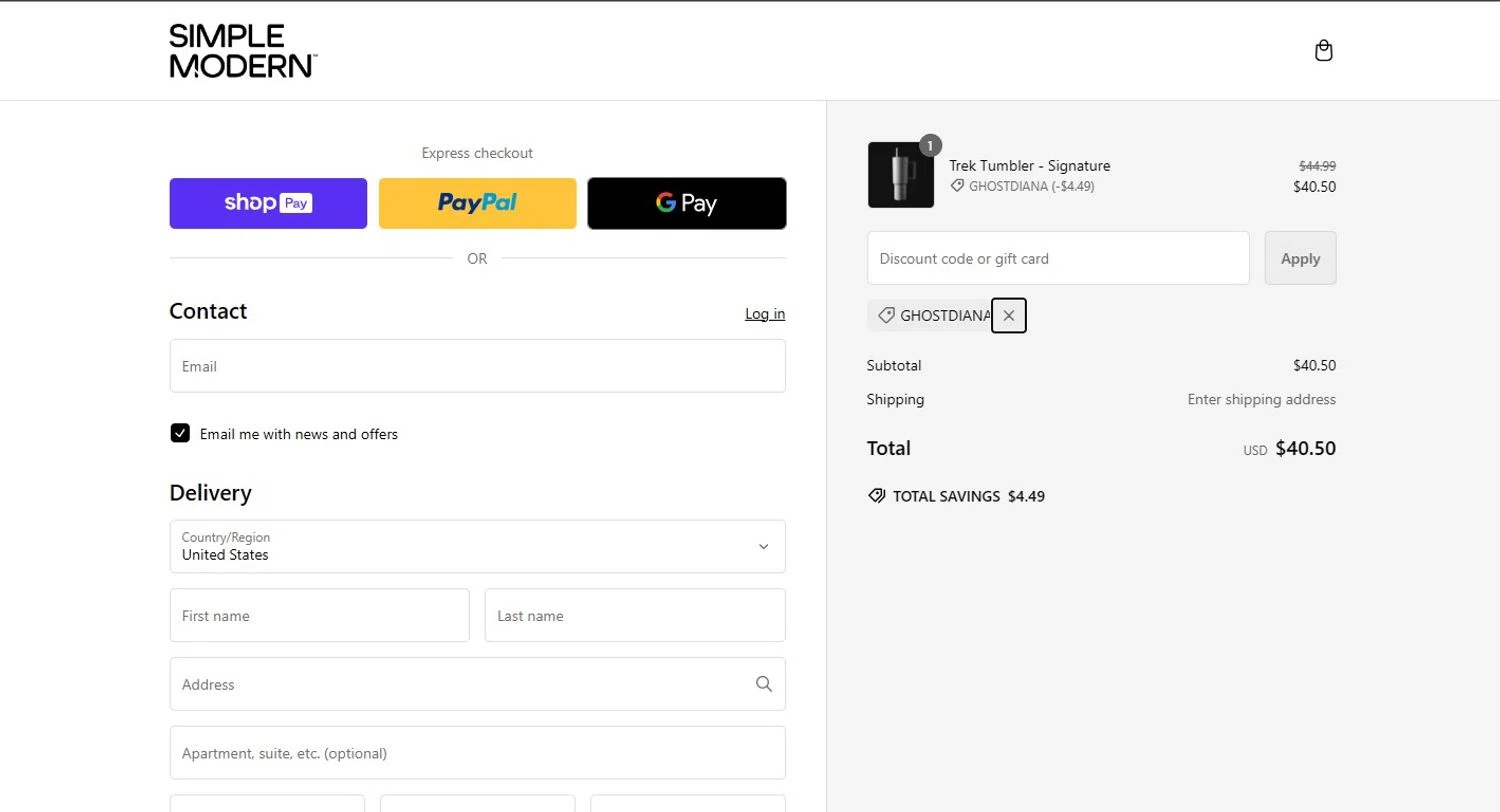Click the struck-through $44.99 price

(x=1317, y=166)
